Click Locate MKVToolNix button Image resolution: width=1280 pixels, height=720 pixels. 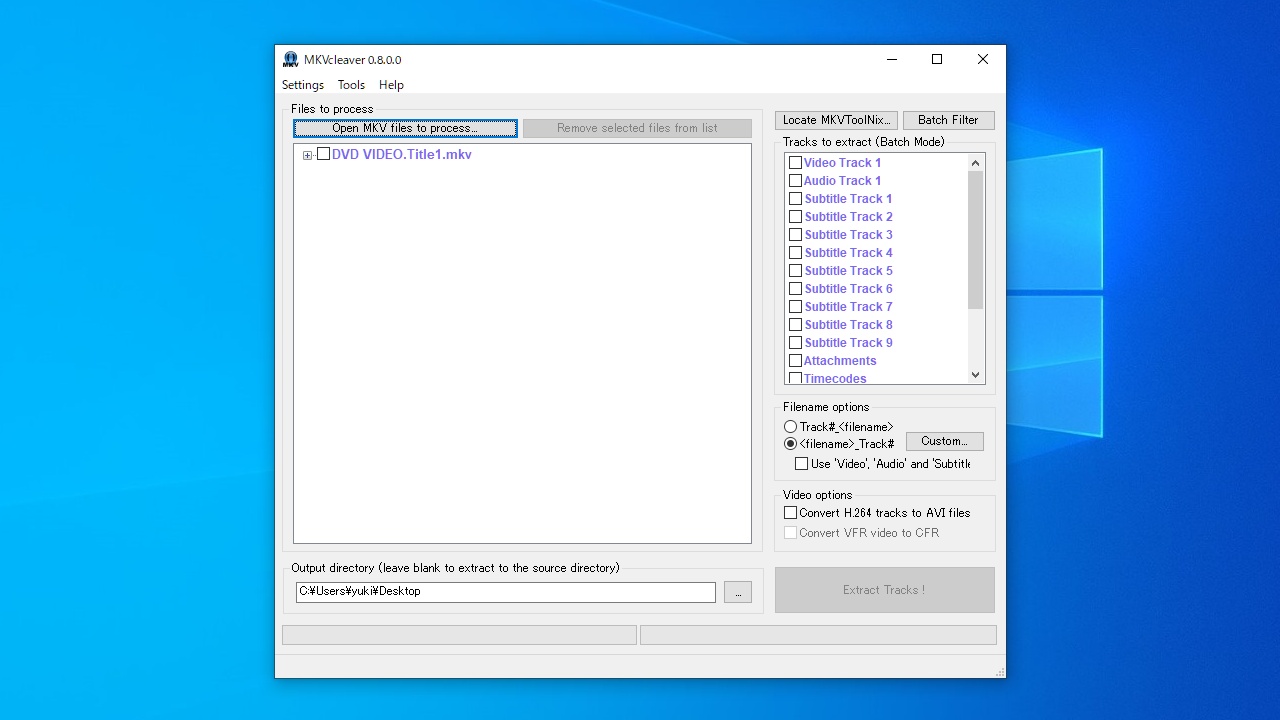(x=836, y=120)
